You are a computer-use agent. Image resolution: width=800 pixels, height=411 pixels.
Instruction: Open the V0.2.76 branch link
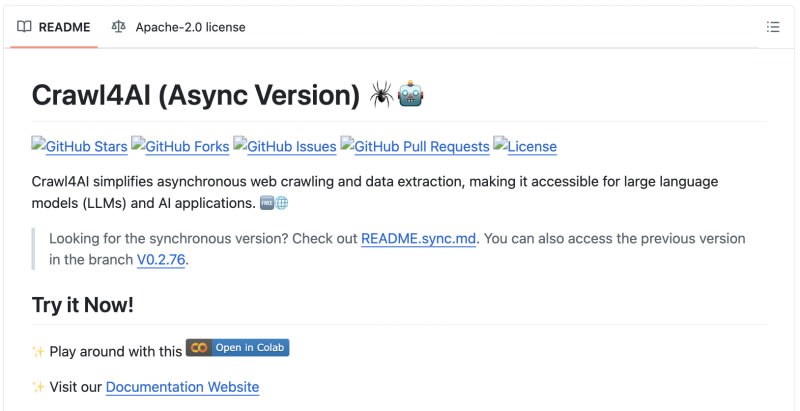click(x=161, y=260)
